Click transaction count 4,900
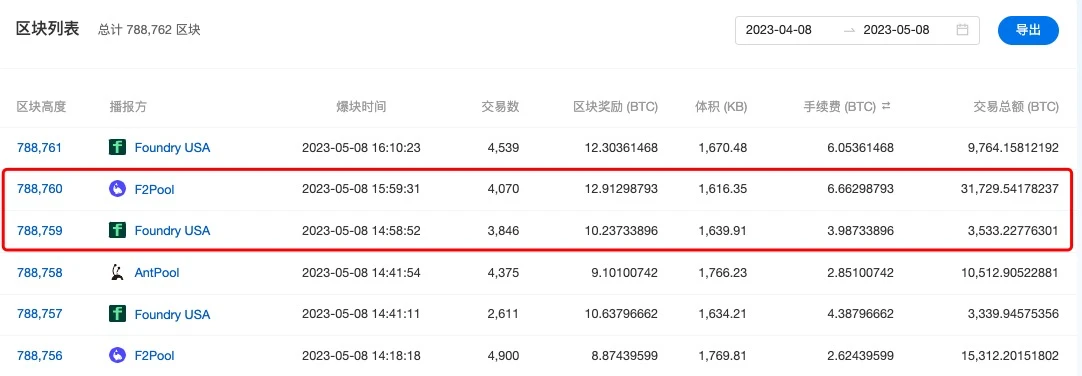Image resolution: width=1082 pixels, height=376 pixels. coord(503,356)
